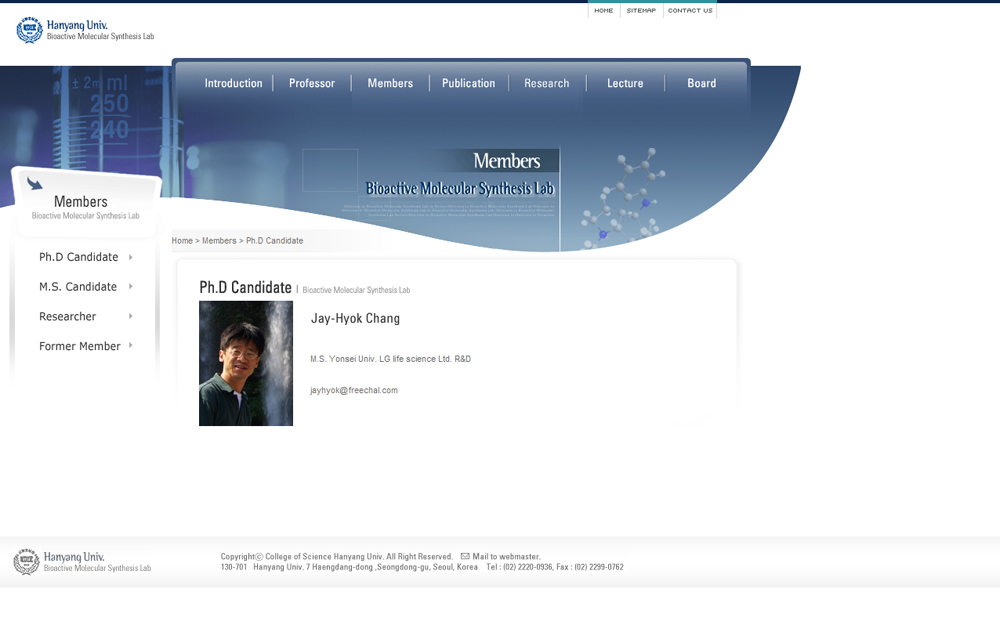Click Home in the breadcrumb trail
This screenshot has height=643, width=1000.
[182, 241]
